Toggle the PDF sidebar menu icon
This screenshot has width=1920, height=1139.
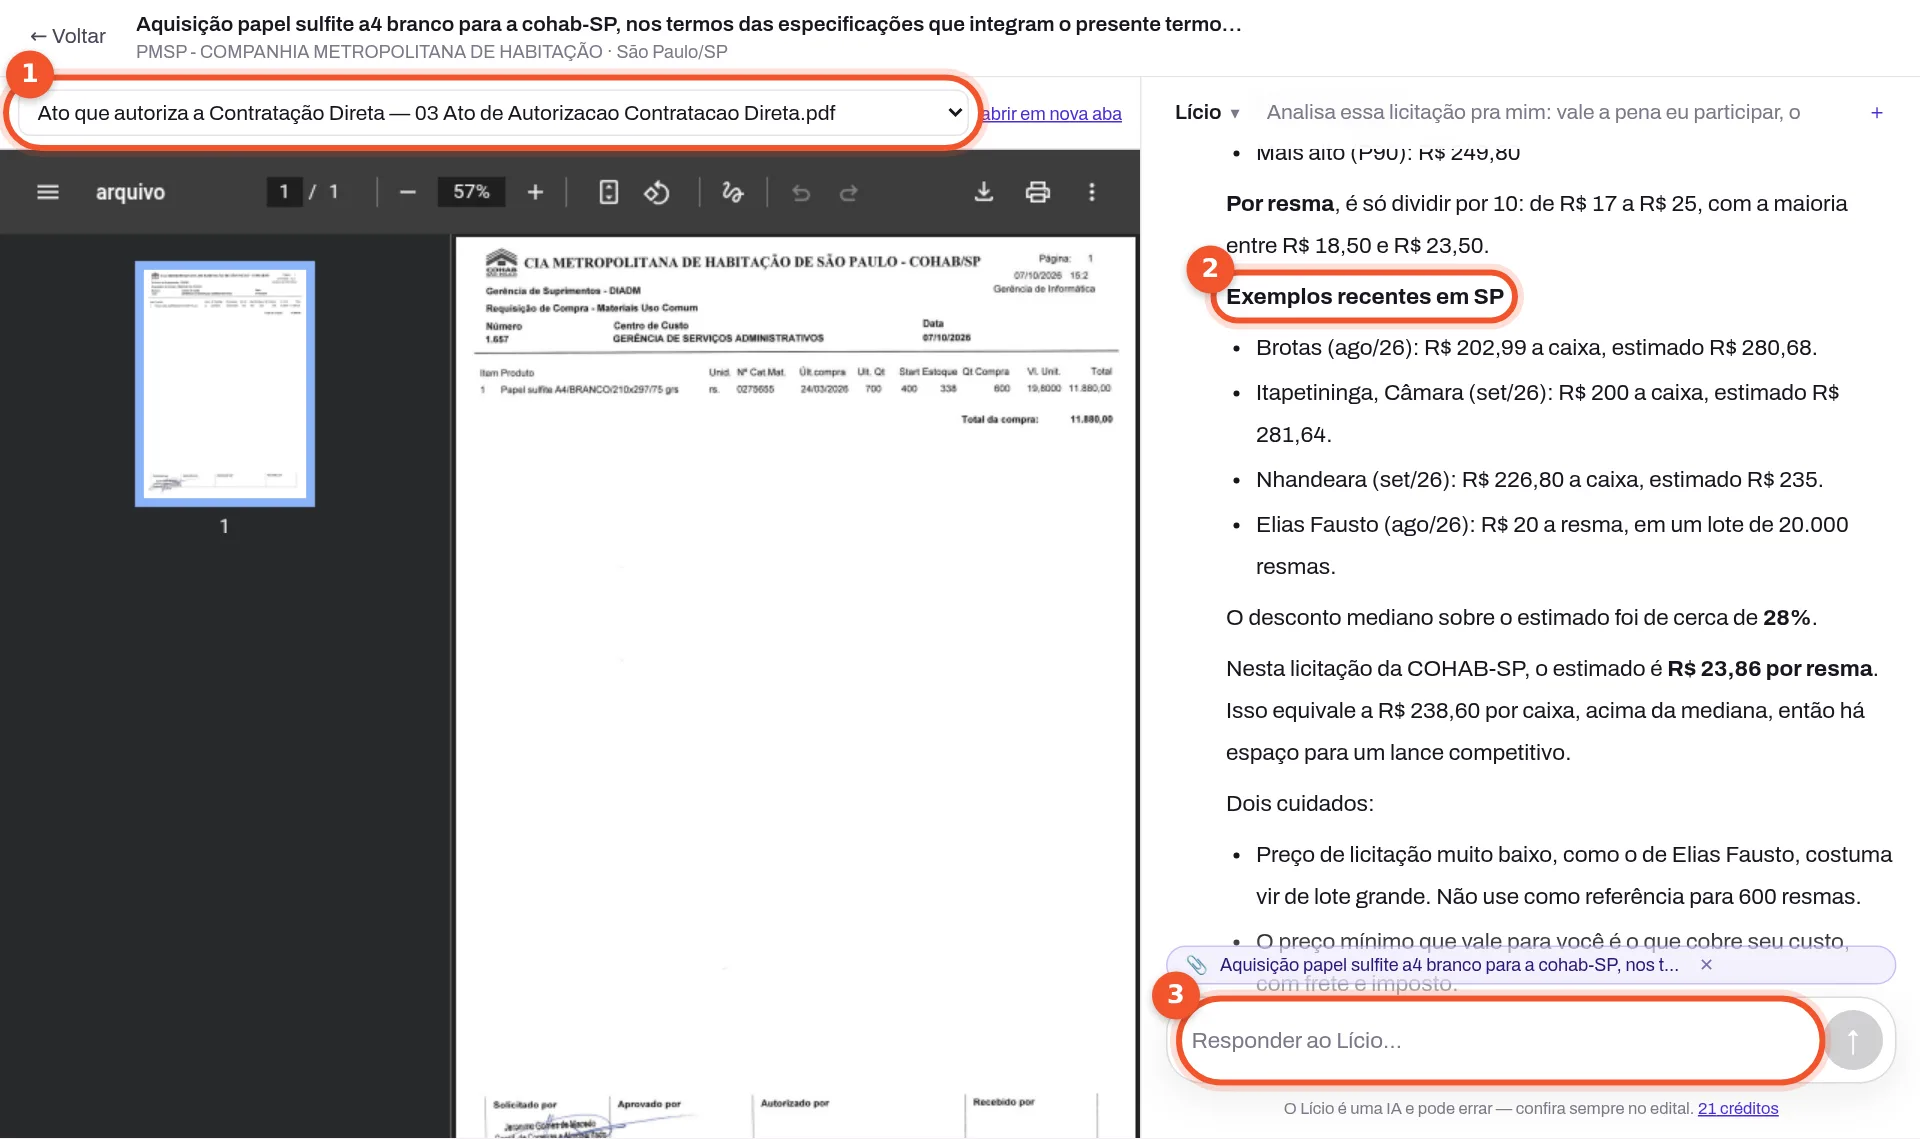click(48, 192)
